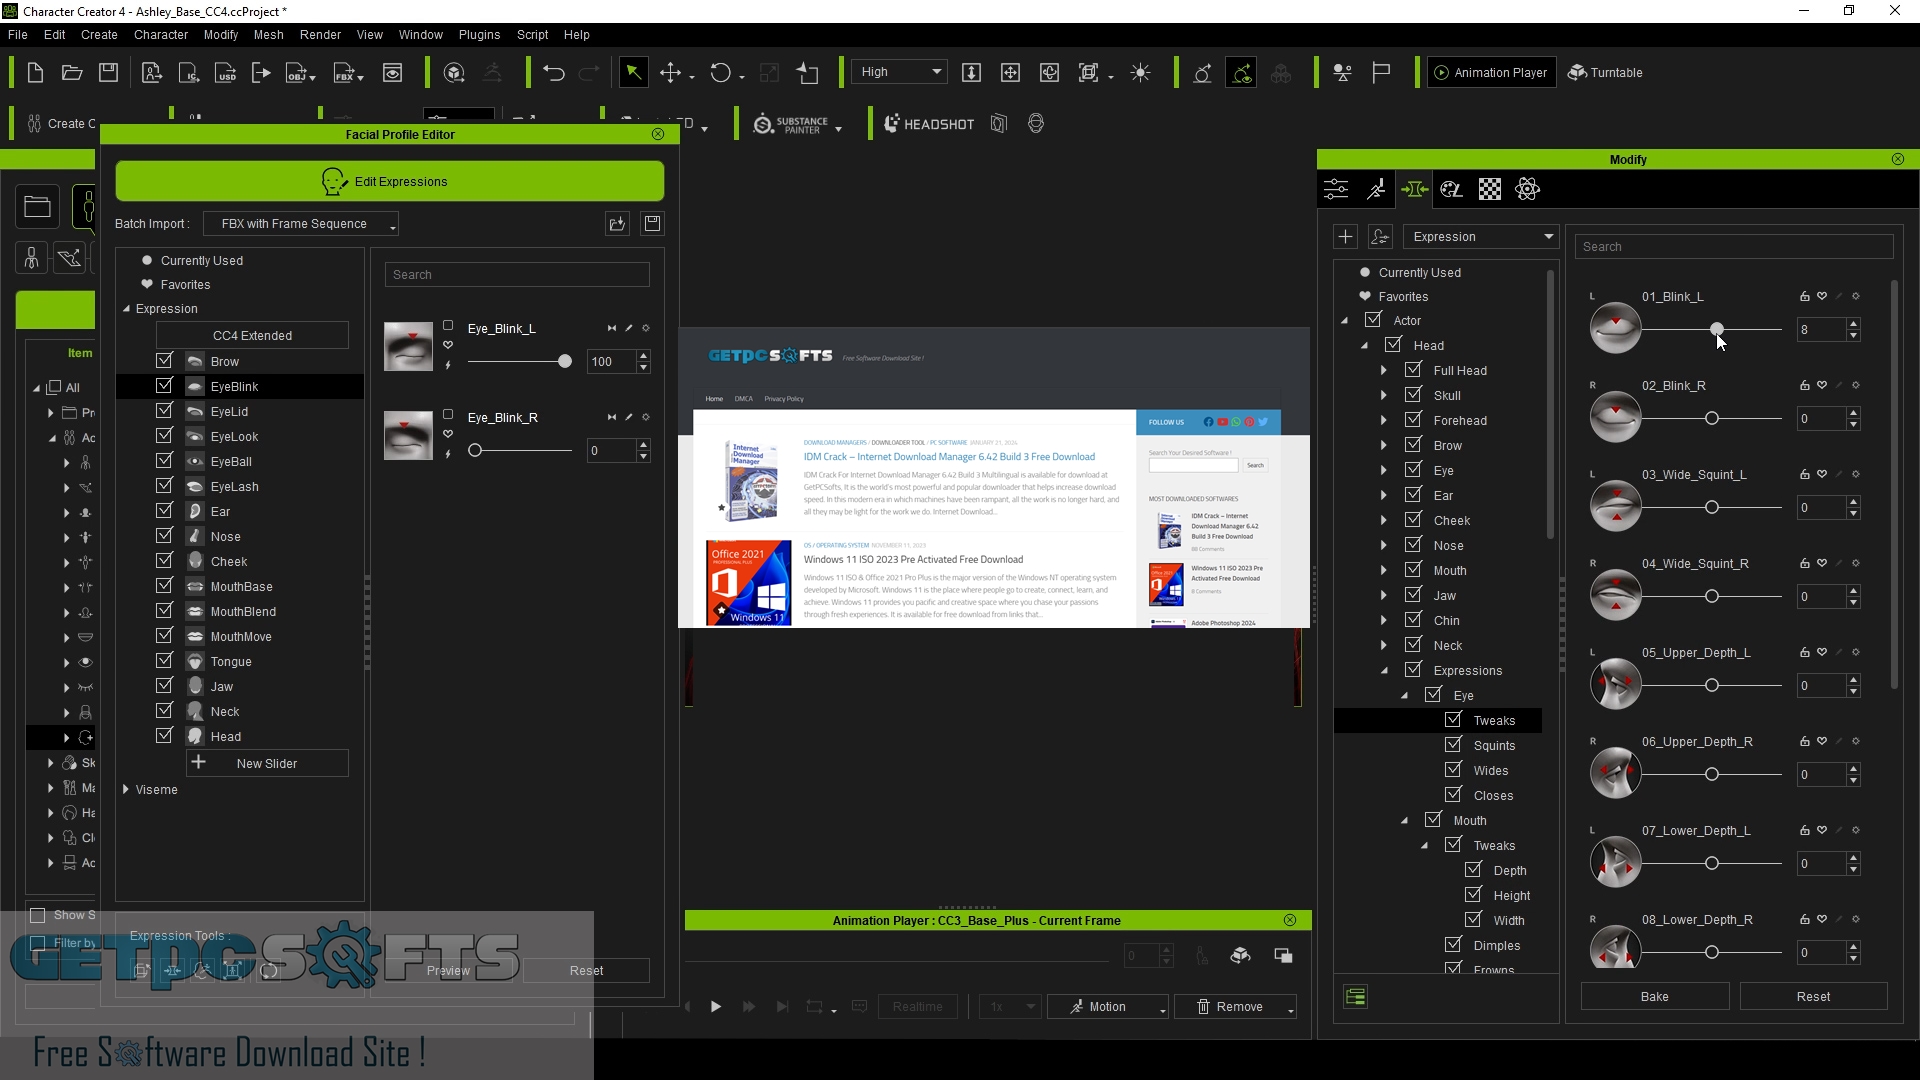The height and width of the screenshot is (1080, 1920).
Task: Collapse the Expression section in Facial Profile Editor
Action: [127, 309]
